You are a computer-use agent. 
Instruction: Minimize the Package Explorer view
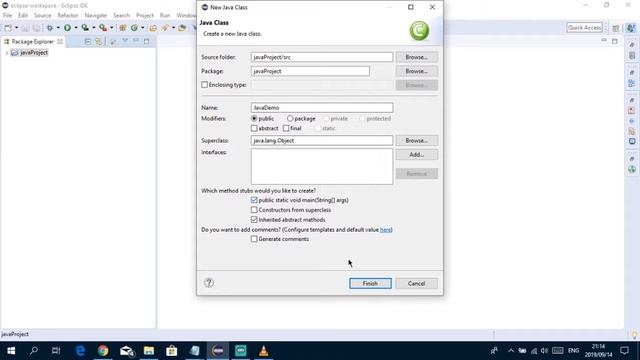136,41
